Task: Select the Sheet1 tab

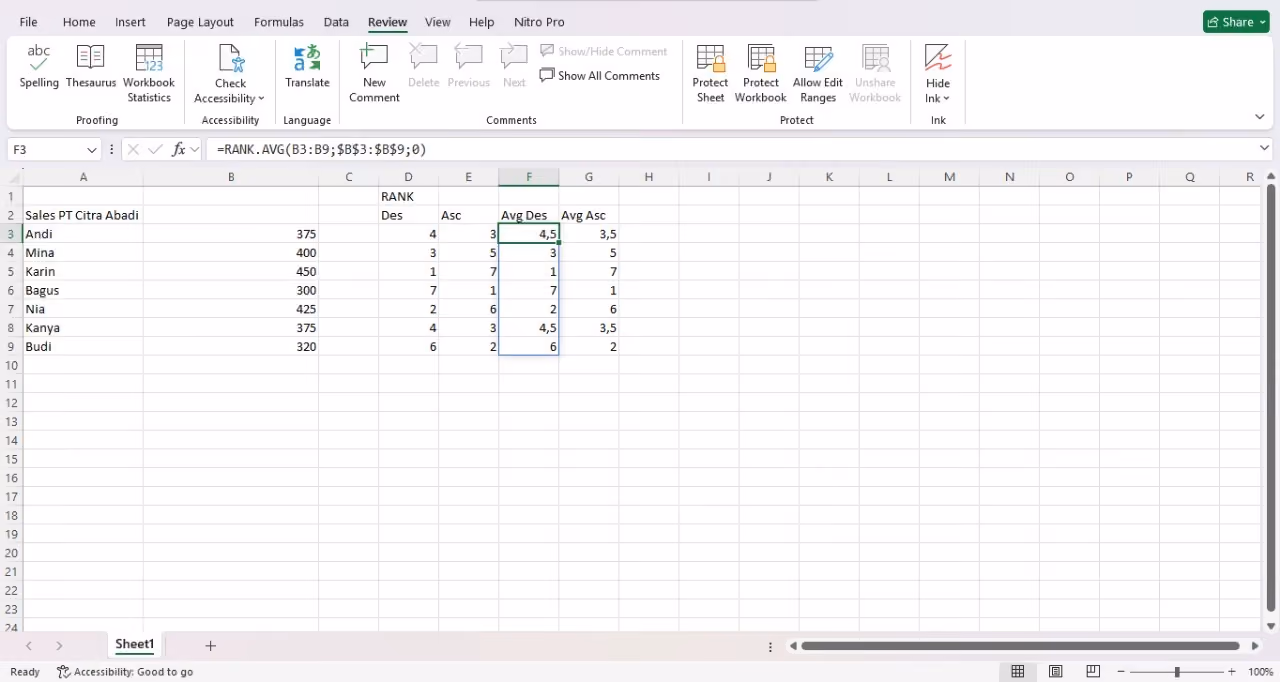Action: tap(134, 645)
